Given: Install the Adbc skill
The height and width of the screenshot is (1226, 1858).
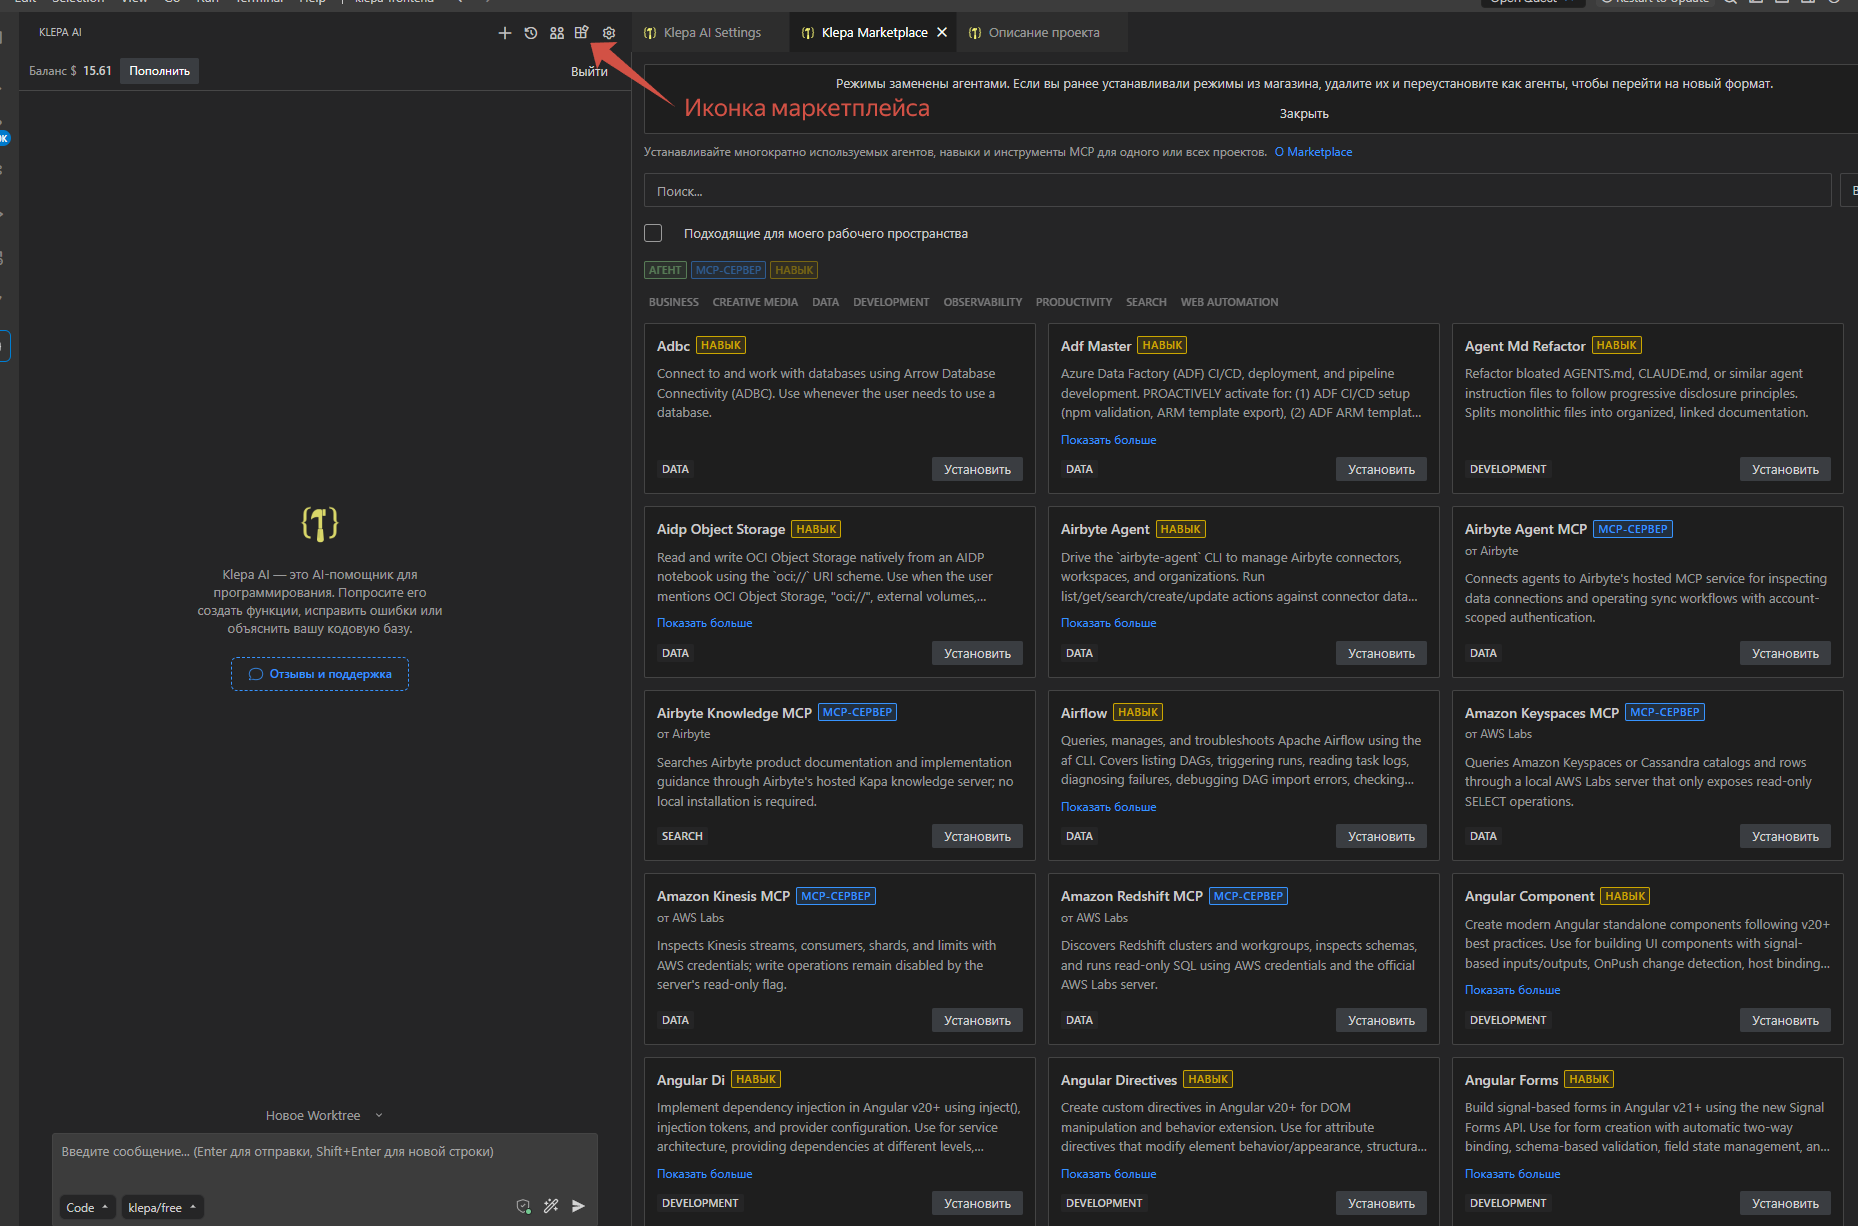Looking at the screenshot, I should (x=977, y=469).
